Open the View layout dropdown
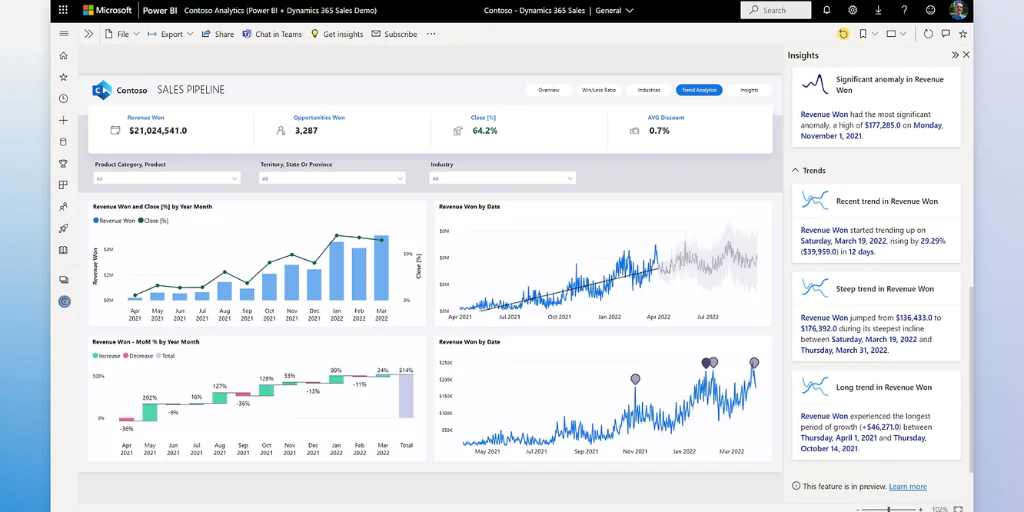Image resolution: width=1024 pixels, height=512 pixels. coord(896,34)
